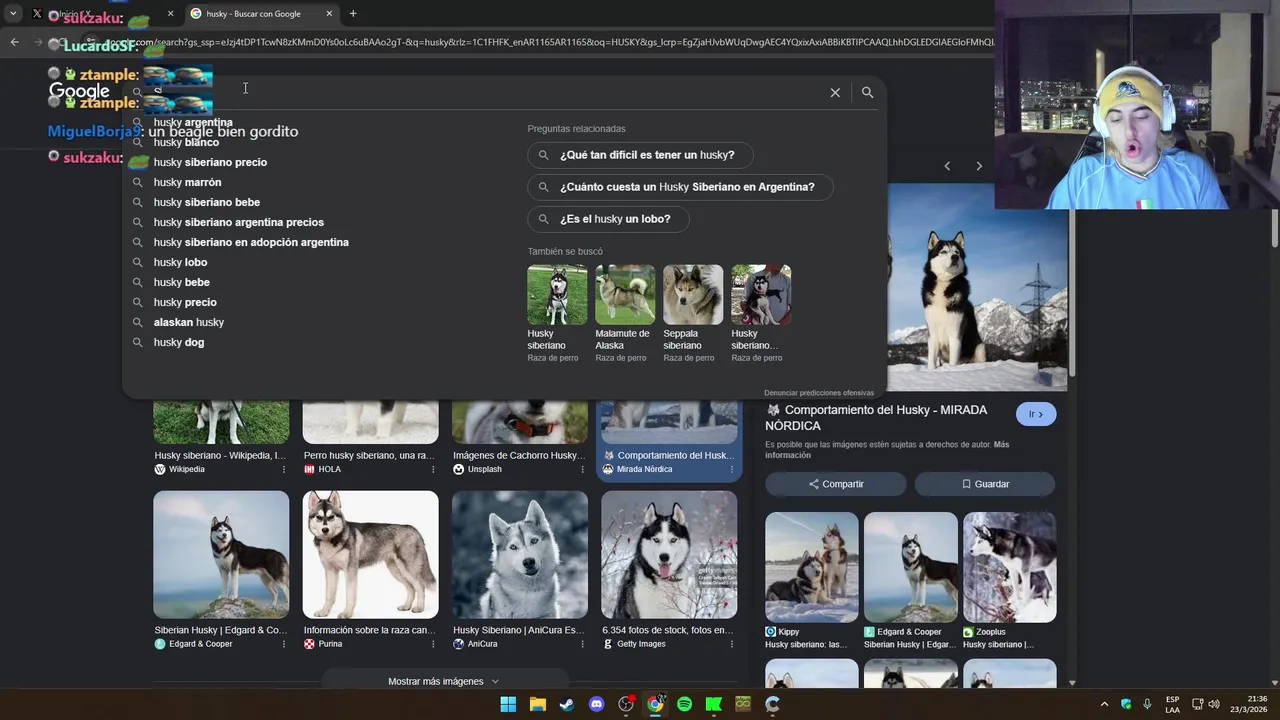Image resolution: width=1280 pixels, height=720 pixels.
Task: Open Husky Siberiano AniCura image result
Action: pyautogui.click(x=519, y=555)
